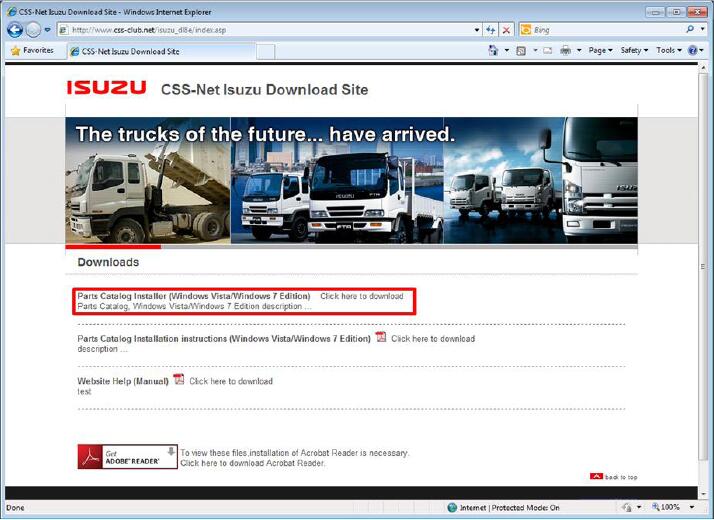This screenshot has width=714, height=520.
Task: Click the red back to top icon
Action: (596, 476)
